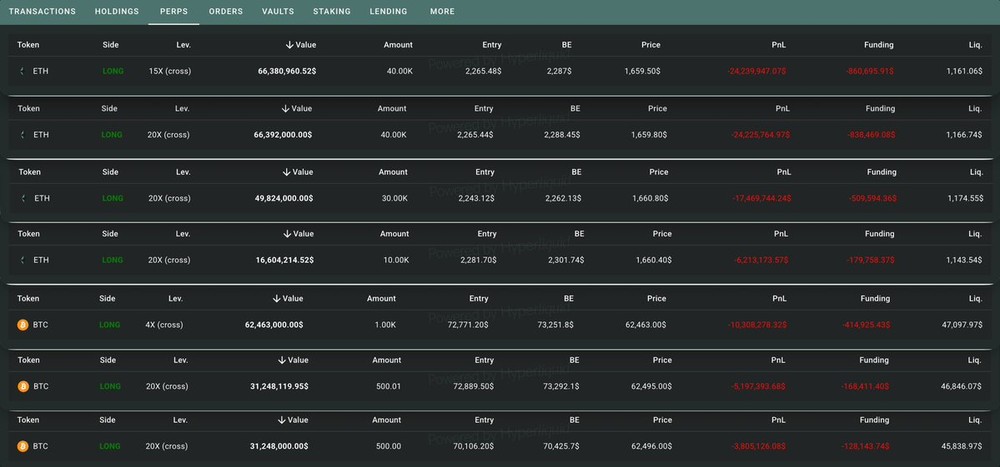Click sort arrow above the 66,380,960.52$ value
Image resolution: width=1000 pixels, height=467 pixels.
click(x=290, y=45)
